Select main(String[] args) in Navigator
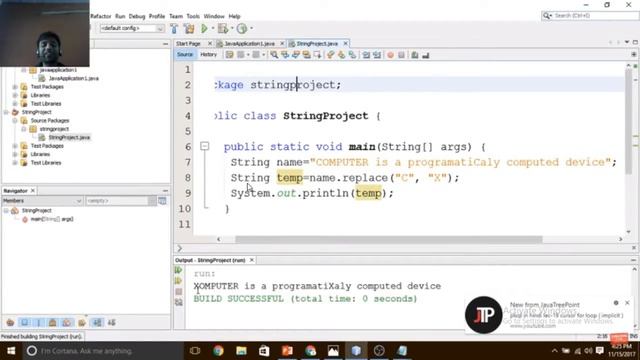Screen dimensions: 640x360 click(x=52, y=219)
